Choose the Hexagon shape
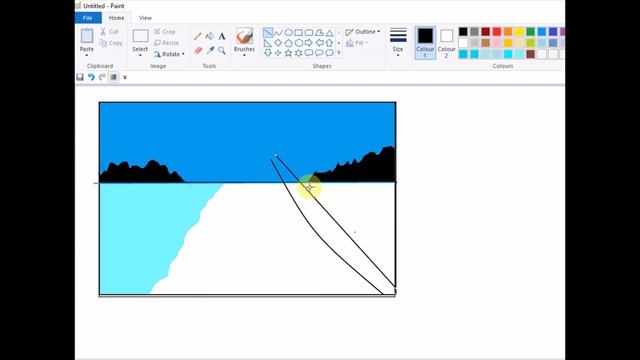The height and width of the screenshot is (360, 640). (298, 43)
